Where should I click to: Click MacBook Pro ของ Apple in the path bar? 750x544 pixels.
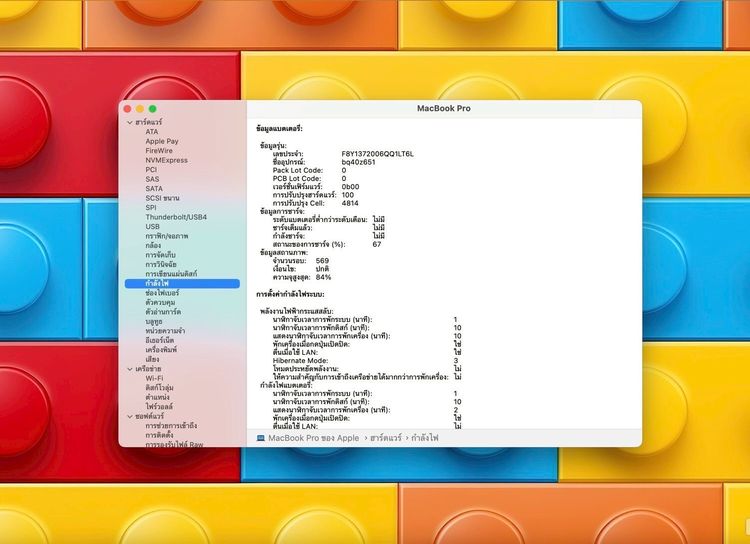(x=313, y=438)
